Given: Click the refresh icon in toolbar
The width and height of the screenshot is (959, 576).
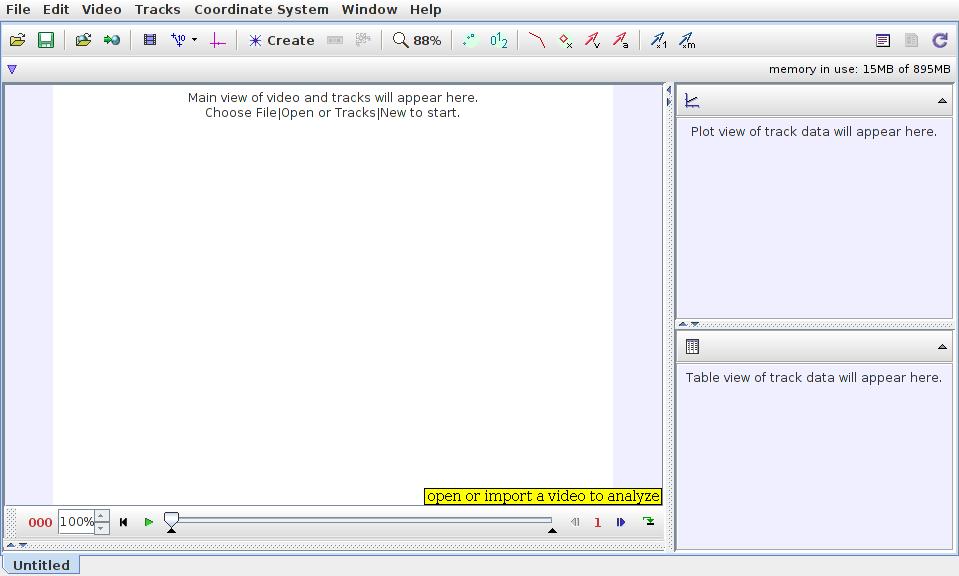Looking at the screenshot, I should (x=939, y=41).
